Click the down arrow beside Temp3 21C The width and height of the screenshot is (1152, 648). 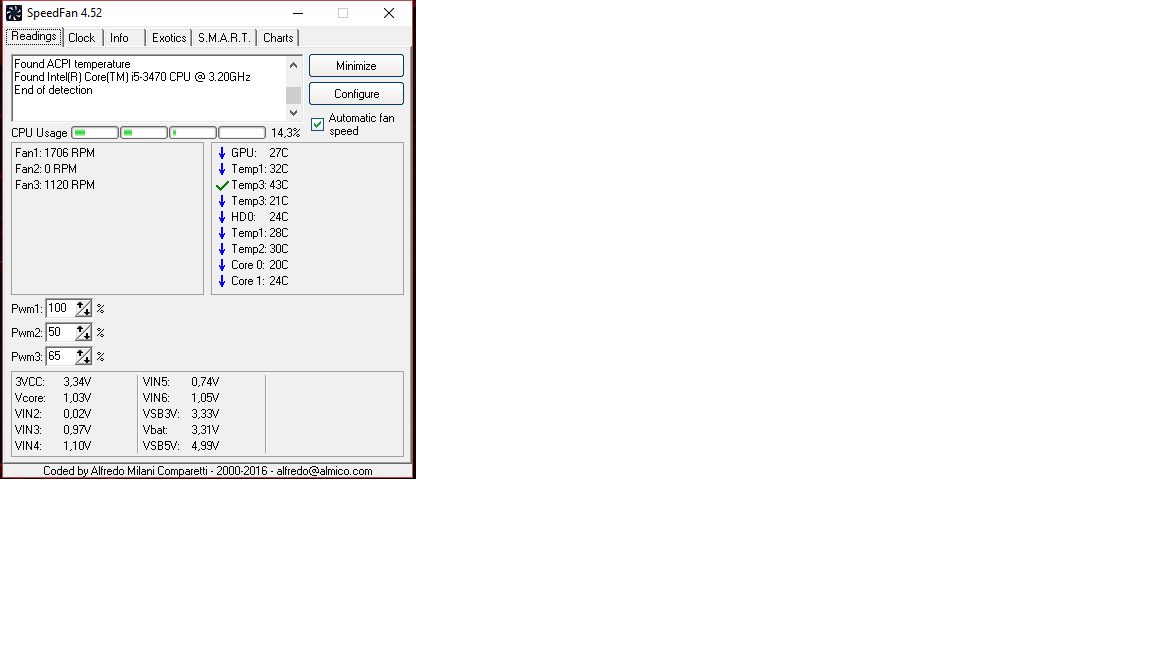pos(222,201)
